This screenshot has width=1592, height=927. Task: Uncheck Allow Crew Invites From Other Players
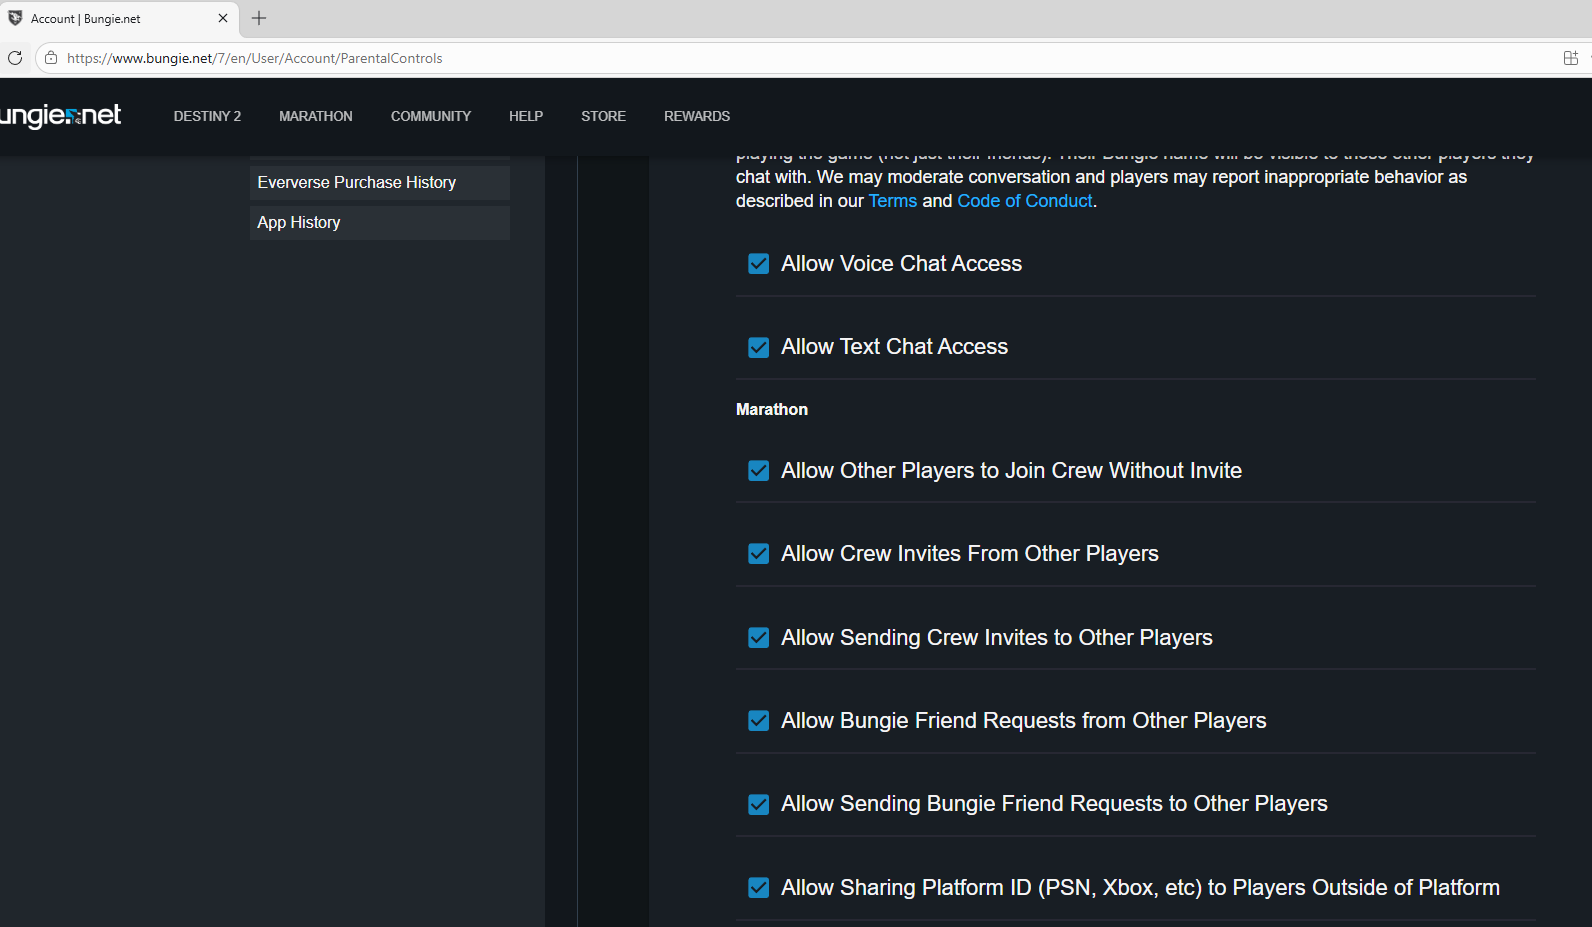coord(759,554)
